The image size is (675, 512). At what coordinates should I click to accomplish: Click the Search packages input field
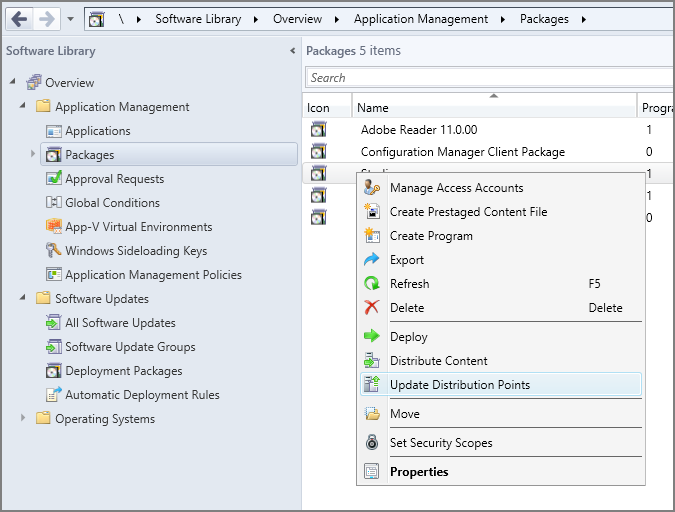[x=490, y=78]
